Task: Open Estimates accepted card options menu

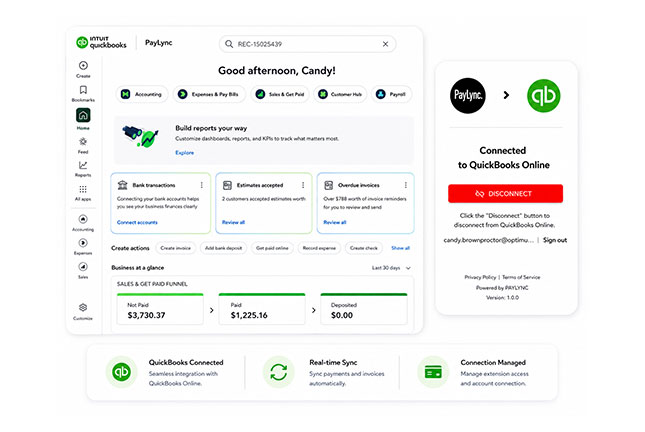Action: point(303,185)
